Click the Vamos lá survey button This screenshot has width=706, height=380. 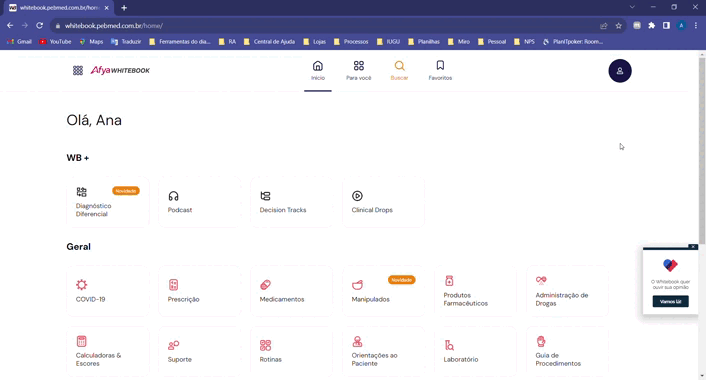(670, 301)
